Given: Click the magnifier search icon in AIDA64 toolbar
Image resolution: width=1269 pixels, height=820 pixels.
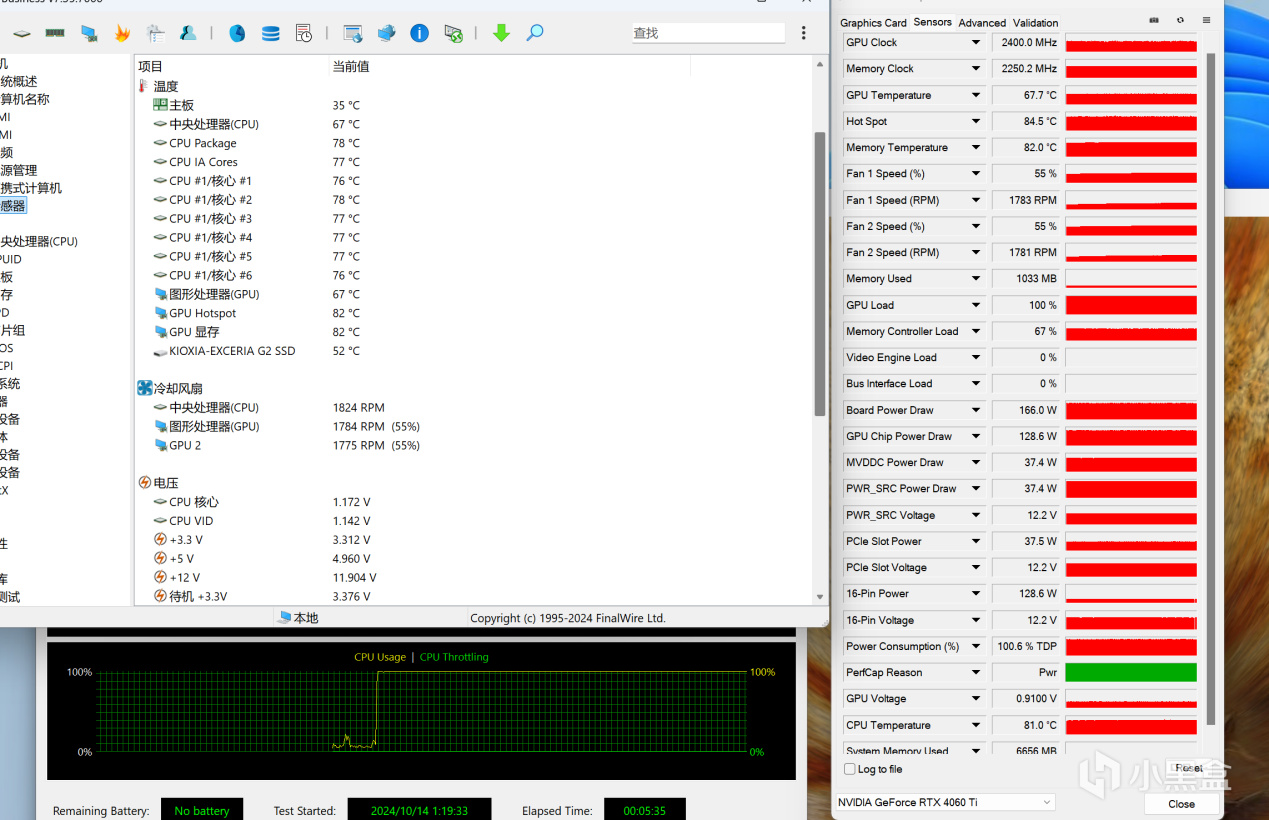Looking at the screenshot, I should (x=535, y=34).
